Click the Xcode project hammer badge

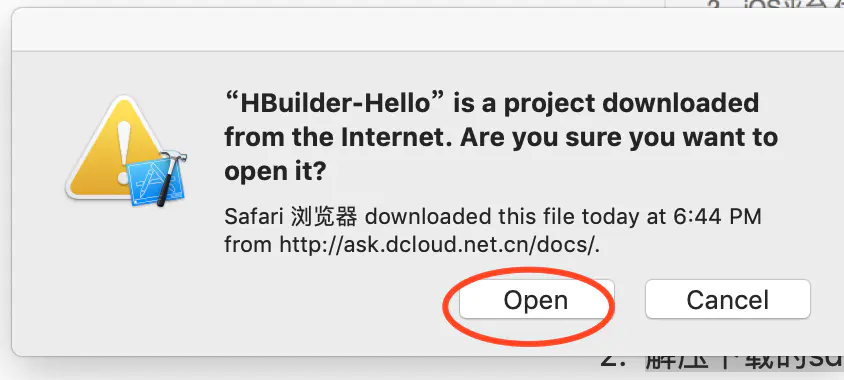pos(156,179)
